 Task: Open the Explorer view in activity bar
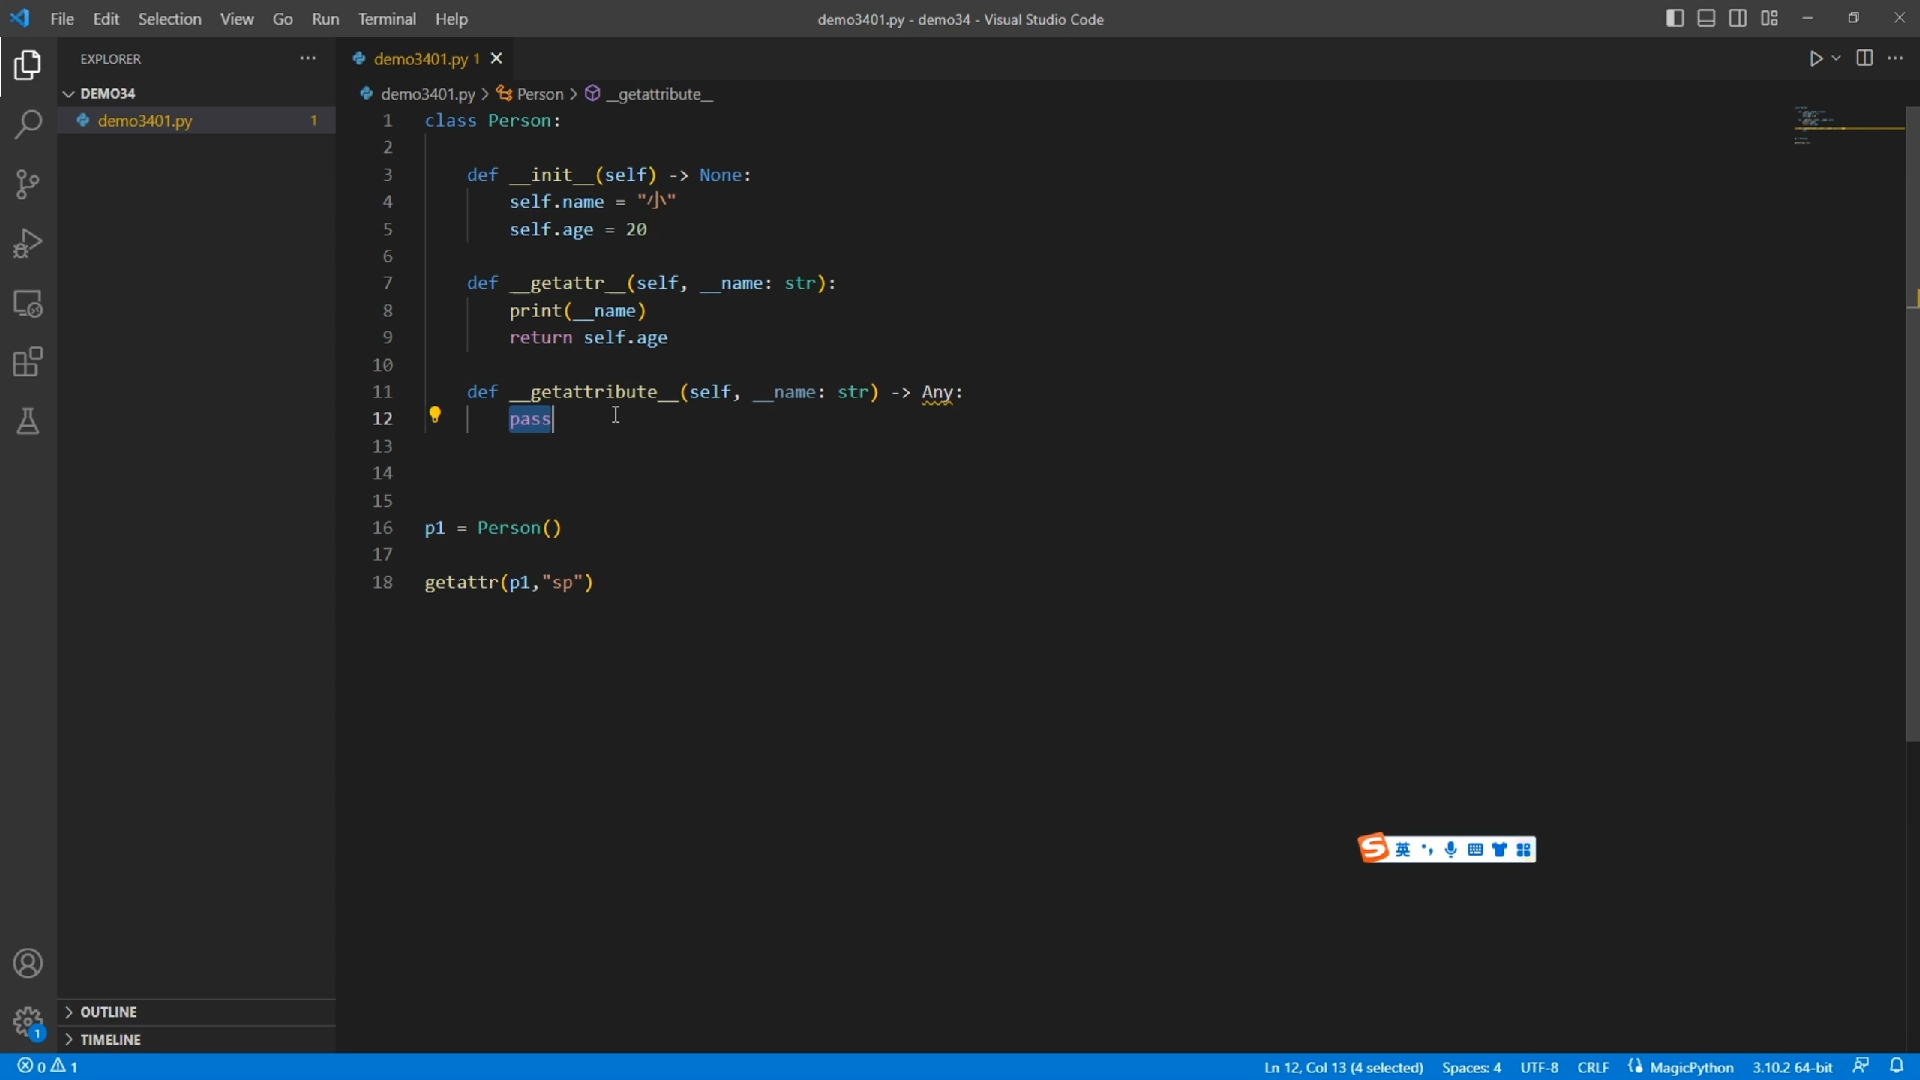point(28,65)
